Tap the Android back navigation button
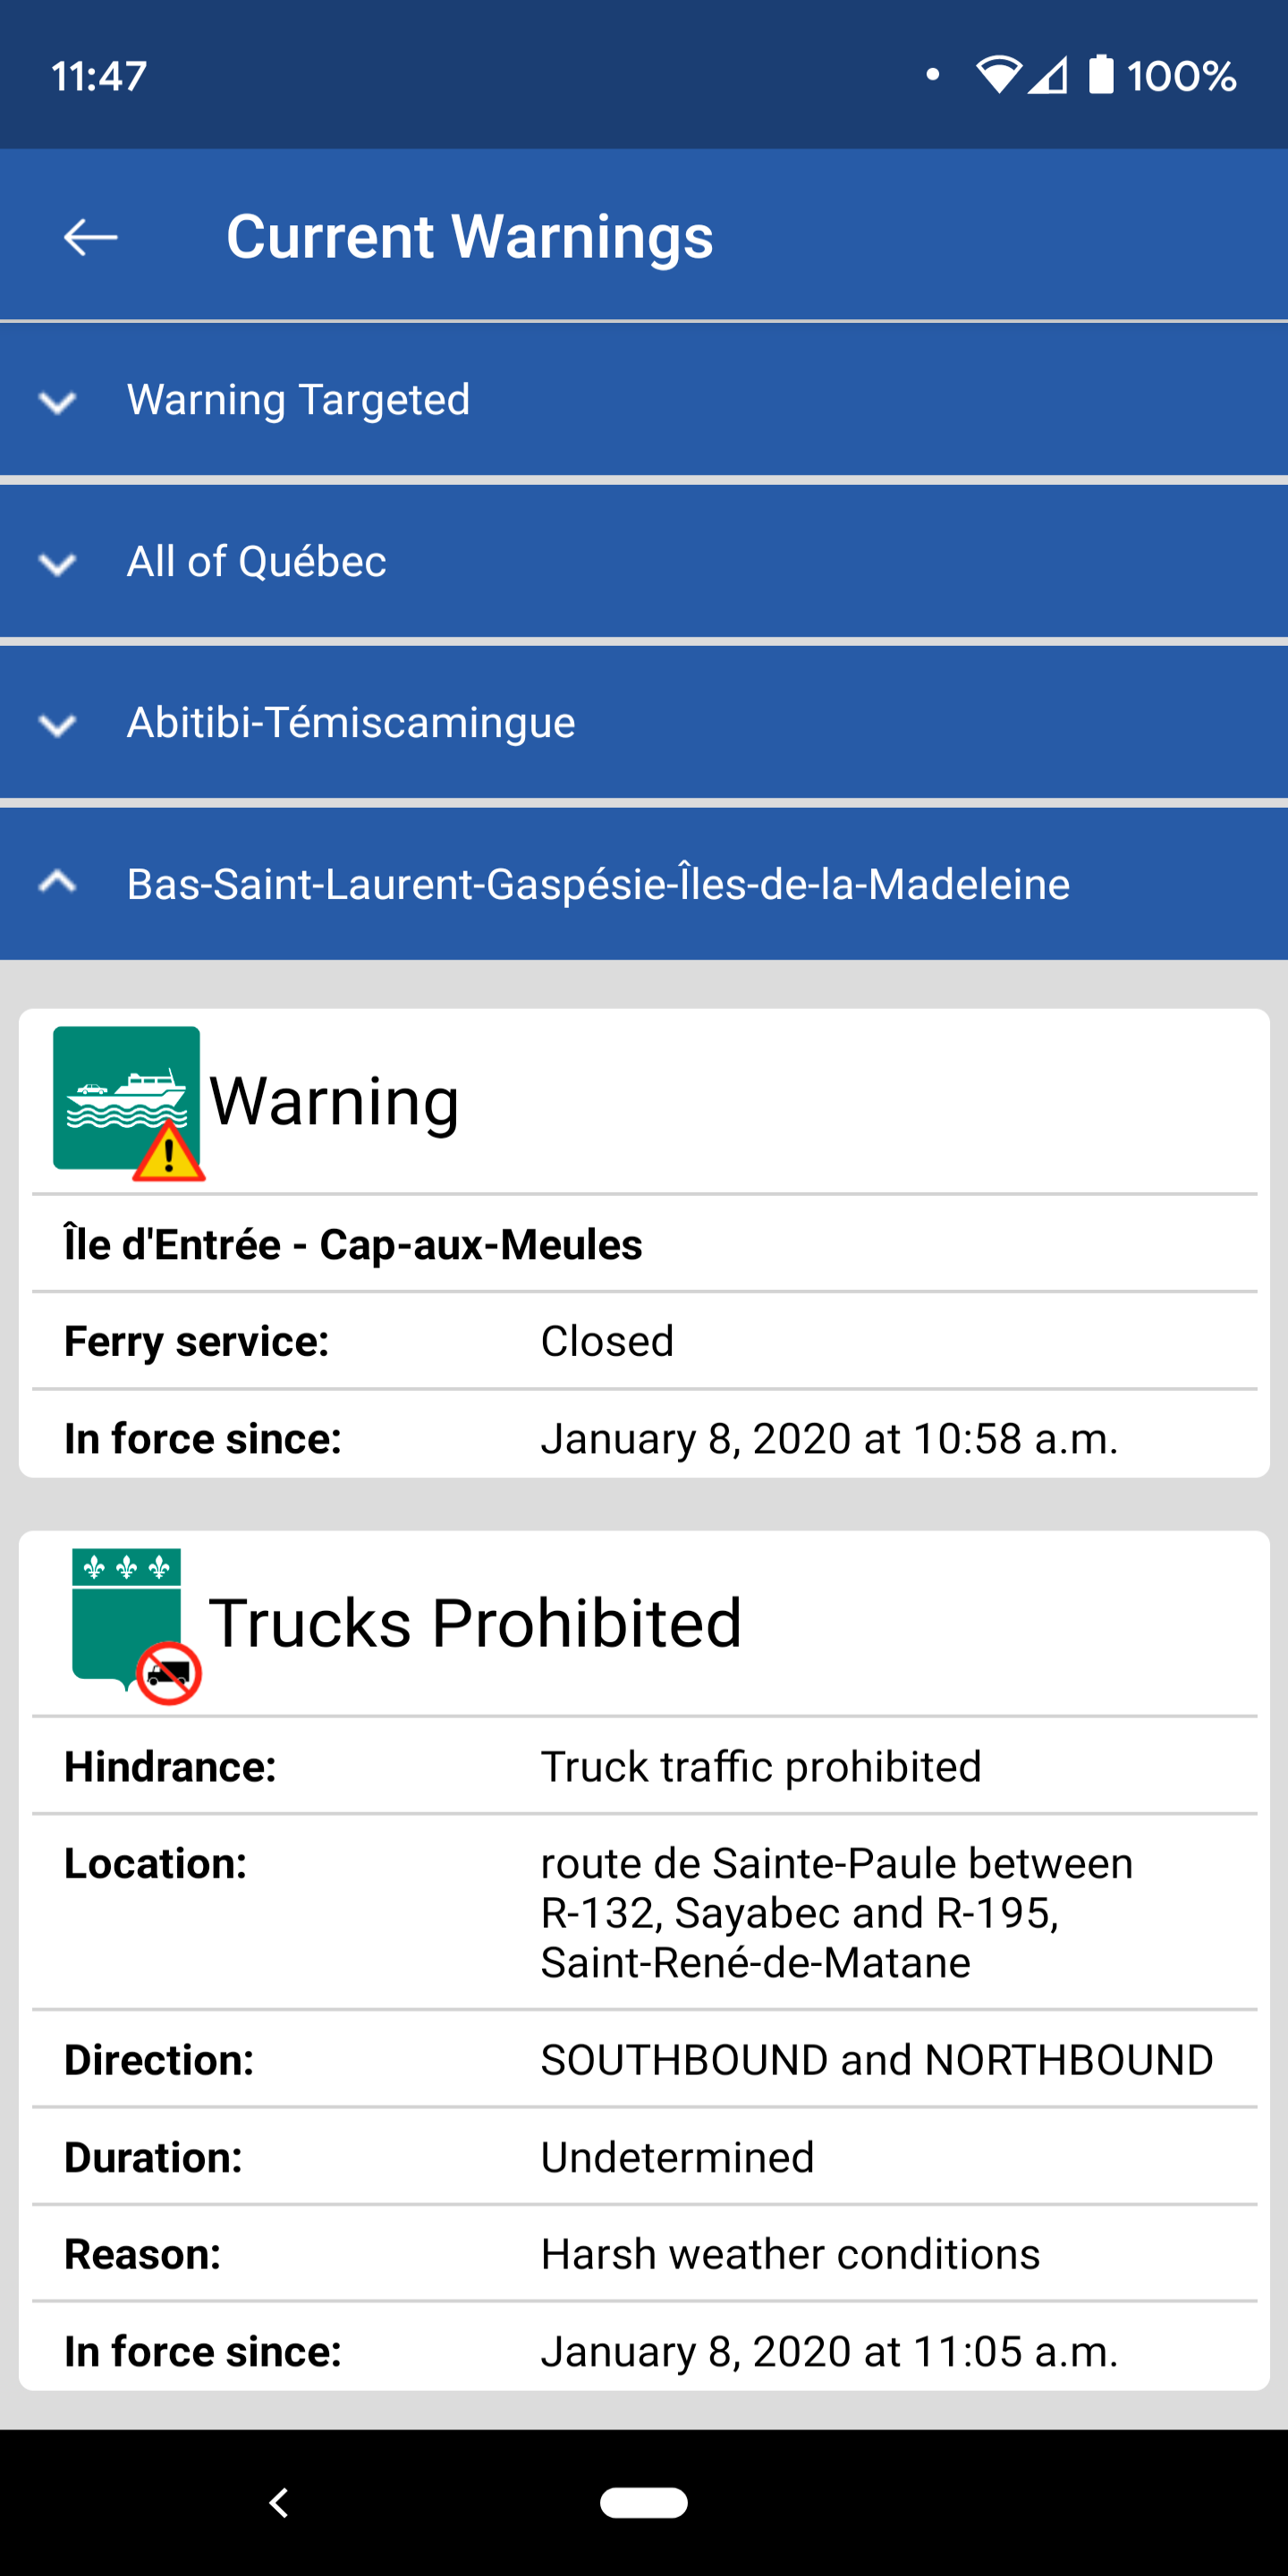The image size is (1288, 2576). click(279, 2503)
